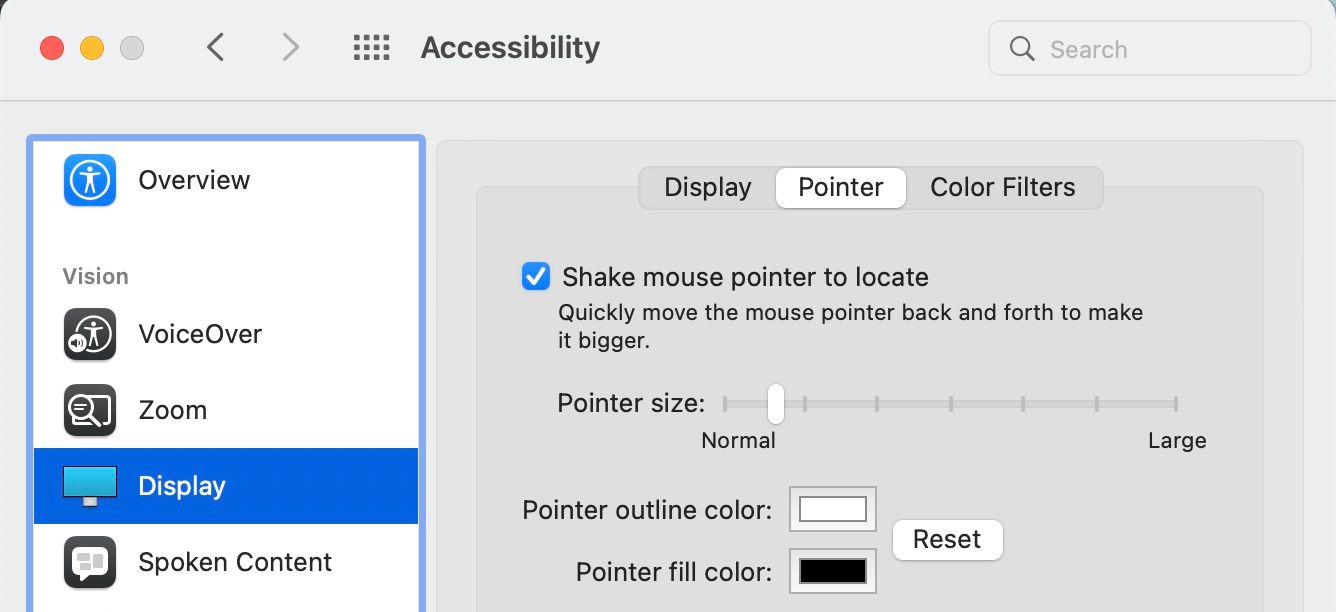Click the Pointer size slider handle
Viewport: 1336px width, 612px height.
click(x=775, y=403)
